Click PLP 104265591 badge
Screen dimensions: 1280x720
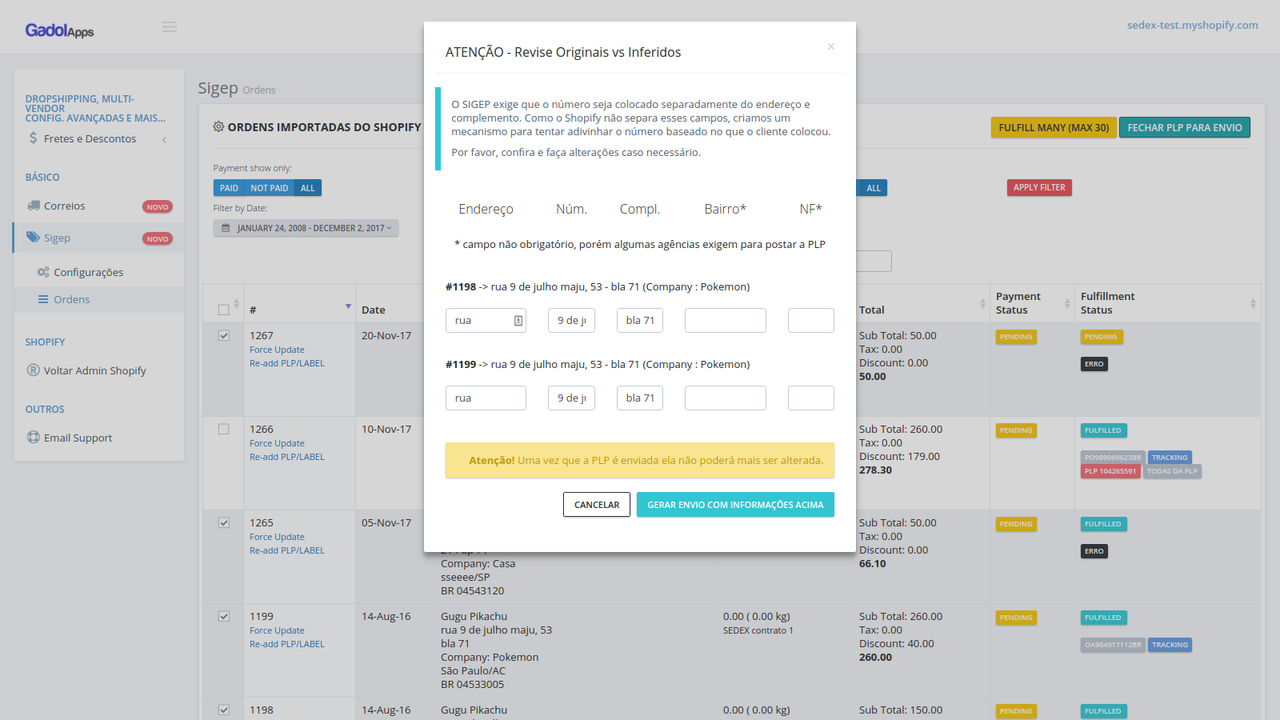click(x=1110, y=471)
